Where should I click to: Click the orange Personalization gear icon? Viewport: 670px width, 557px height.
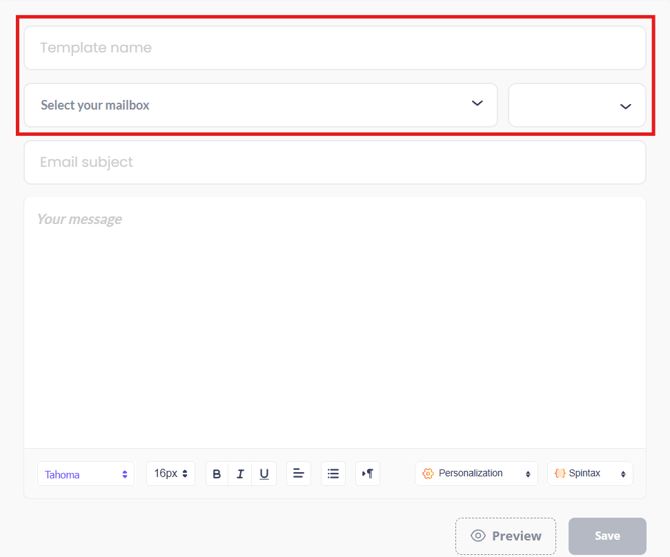[428, 474]
